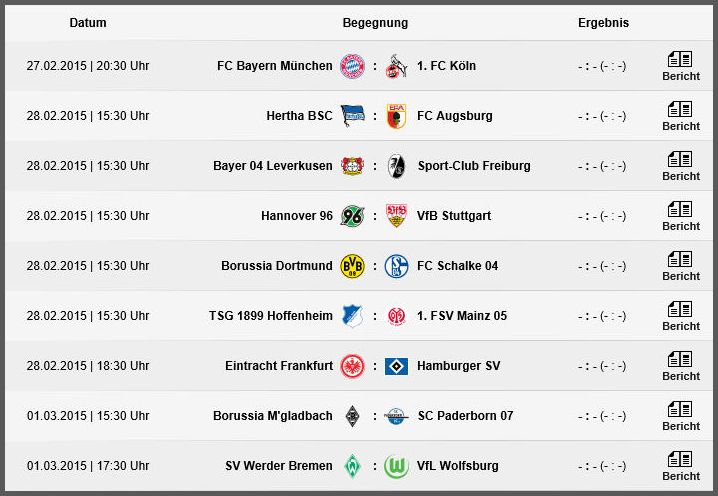Image resolution: width=718 pixels, height=496 pixels.
Task: Click the FC Schalke 04 blue crest
Action: (396, 266)
